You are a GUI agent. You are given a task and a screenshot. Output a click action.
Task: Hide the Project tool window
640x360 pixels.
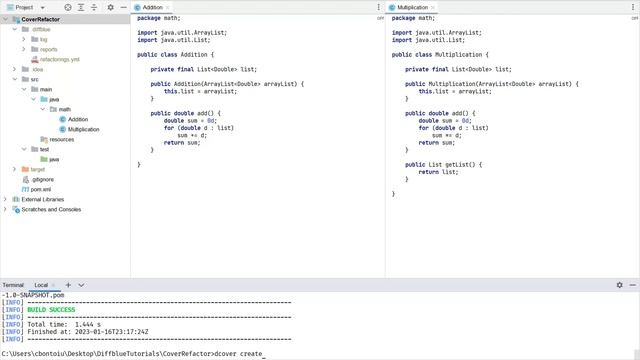[124, 7]
